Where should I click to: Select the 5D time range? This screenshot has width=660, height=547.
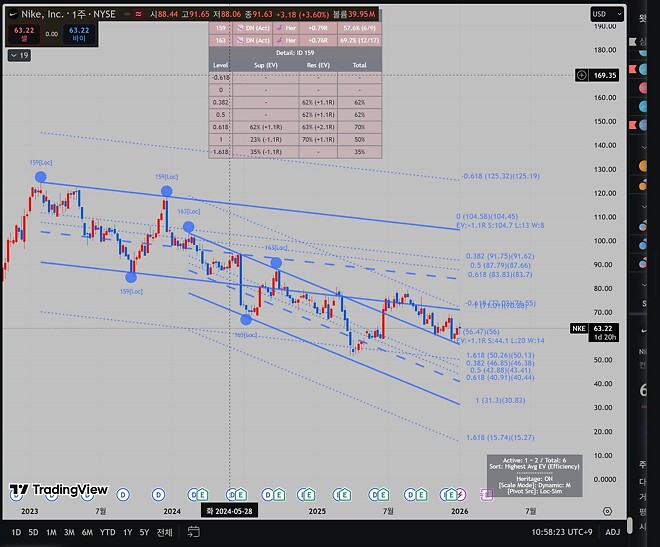coord(33,532)
